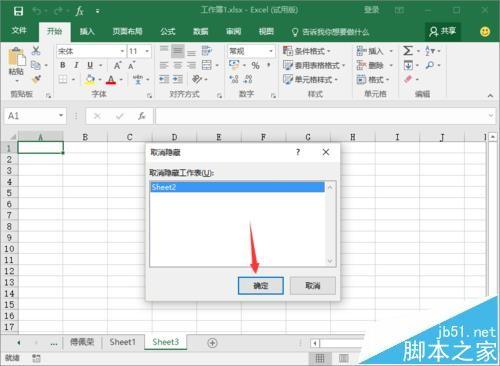Click the AutoSum sigma icon
The width and height of the screenshot is (500, 366).
408,51
